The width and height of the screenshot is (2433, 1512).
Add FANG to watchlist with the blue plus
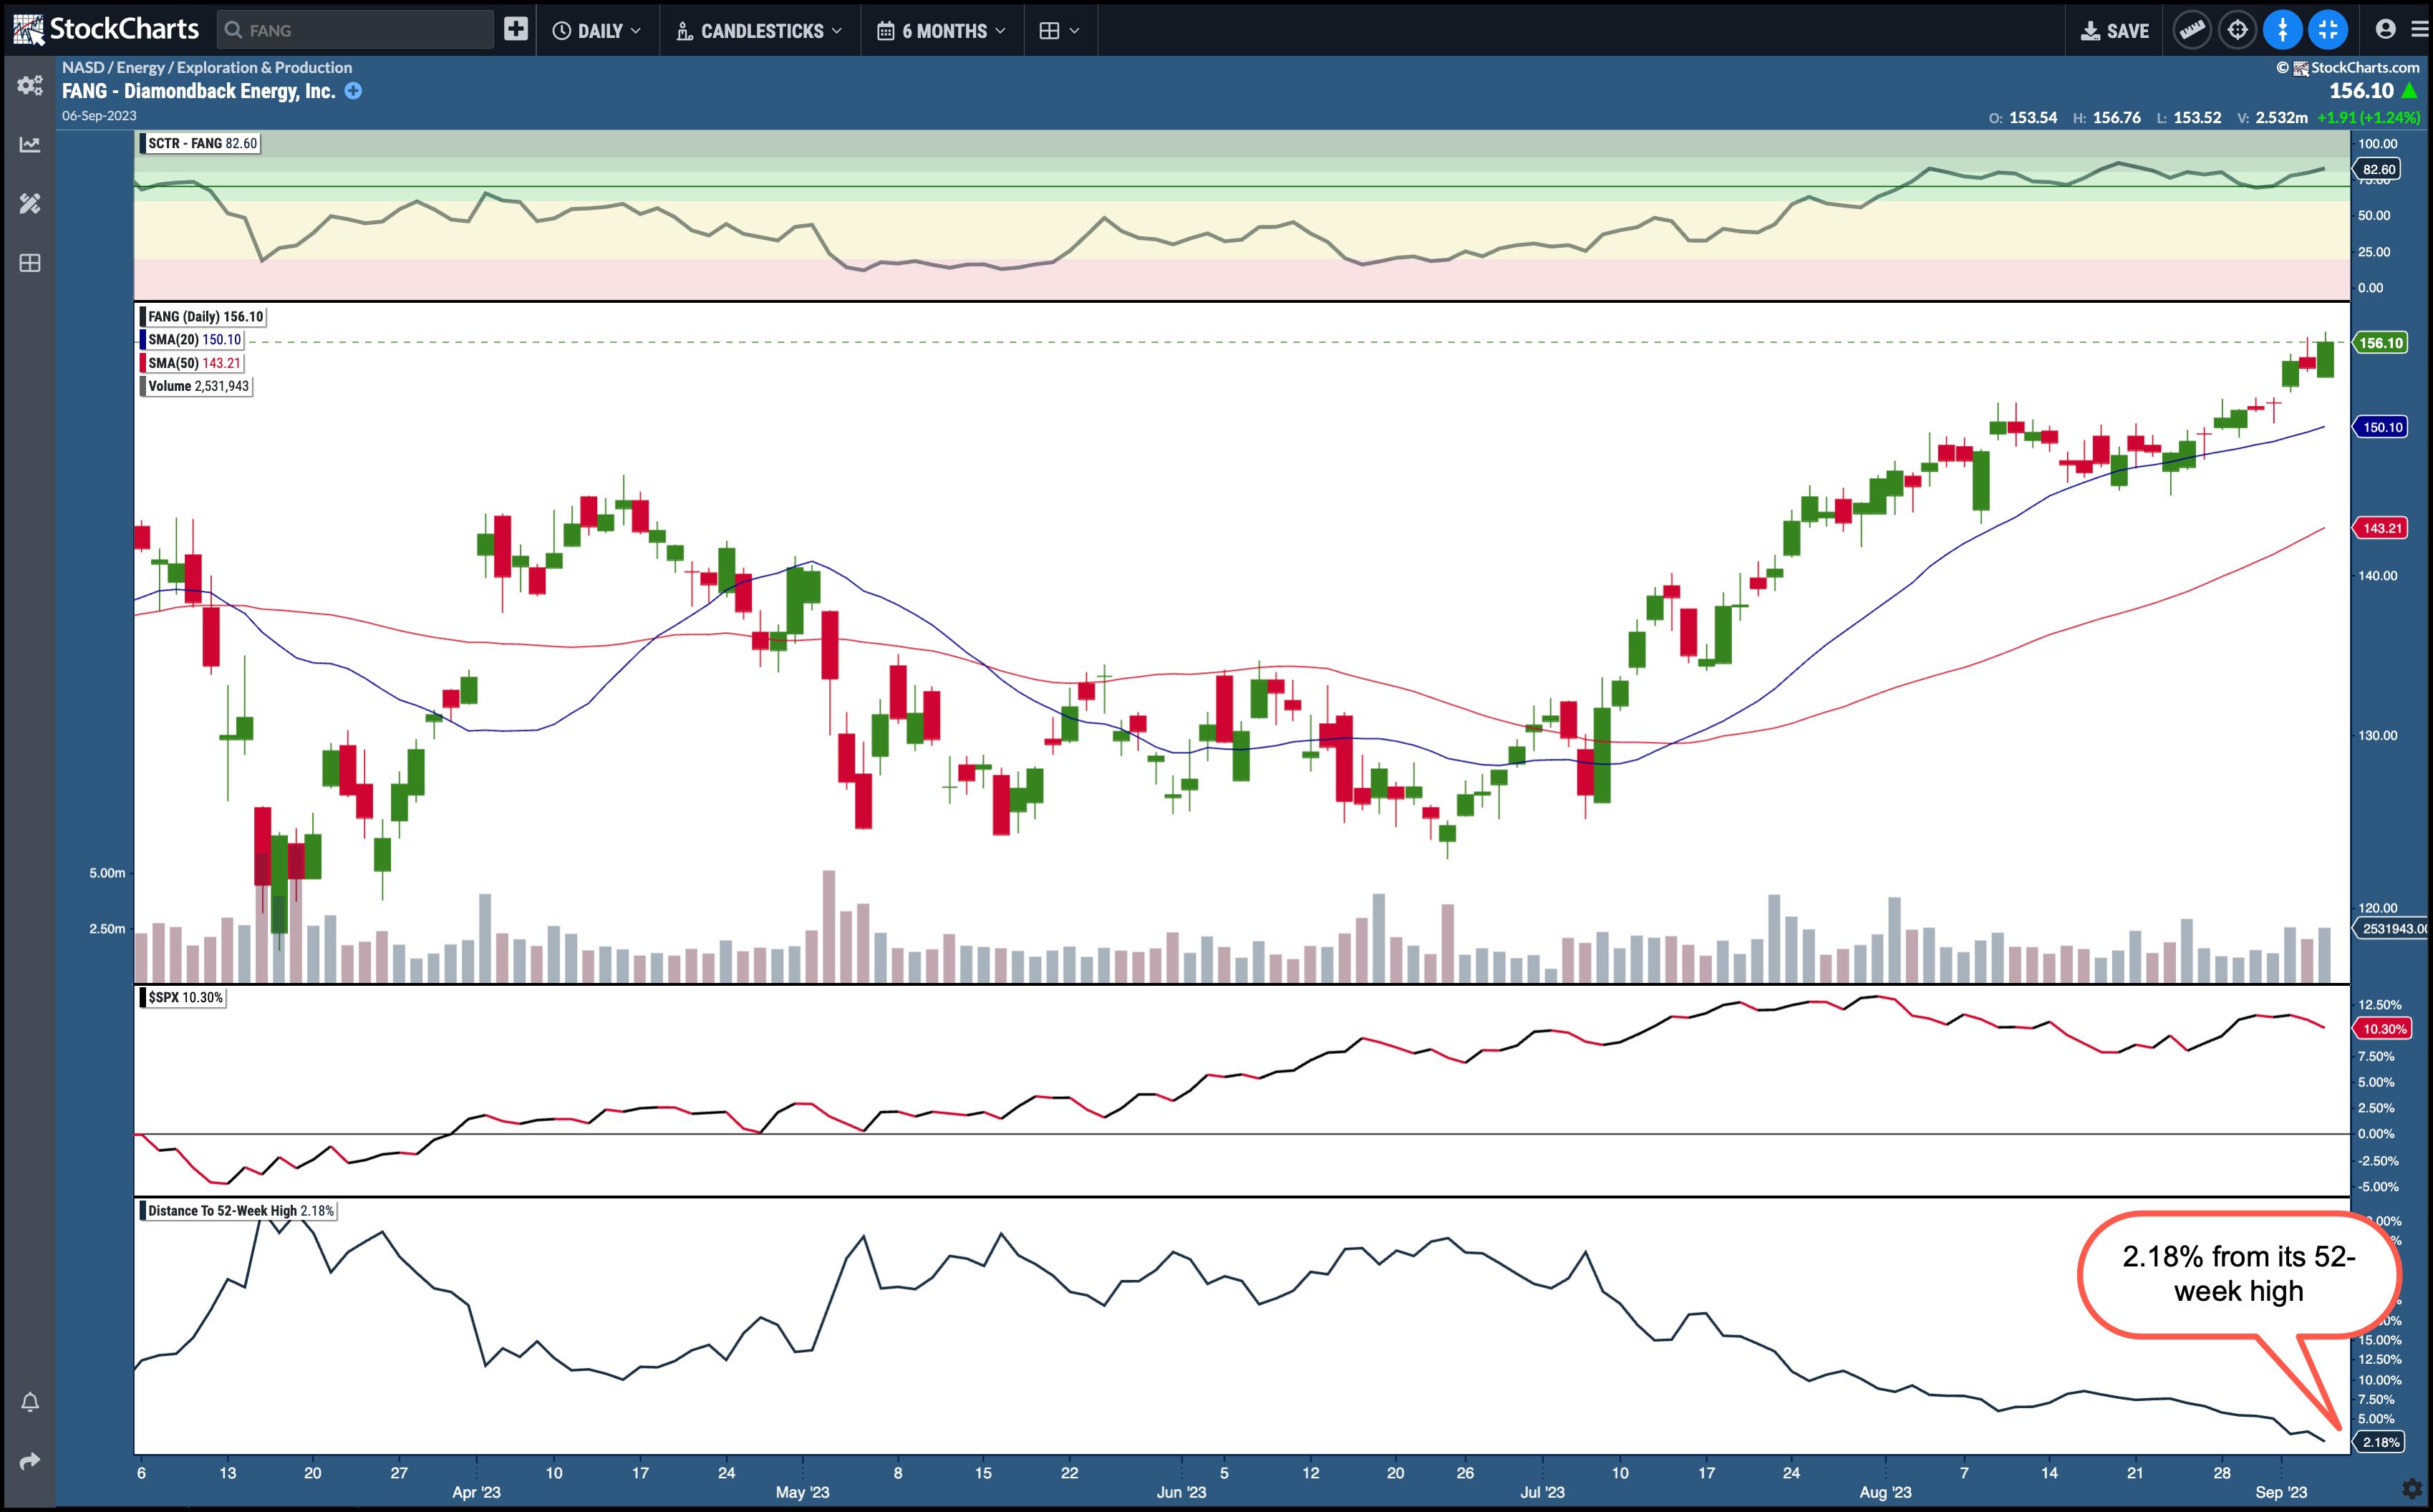point(353,91)
